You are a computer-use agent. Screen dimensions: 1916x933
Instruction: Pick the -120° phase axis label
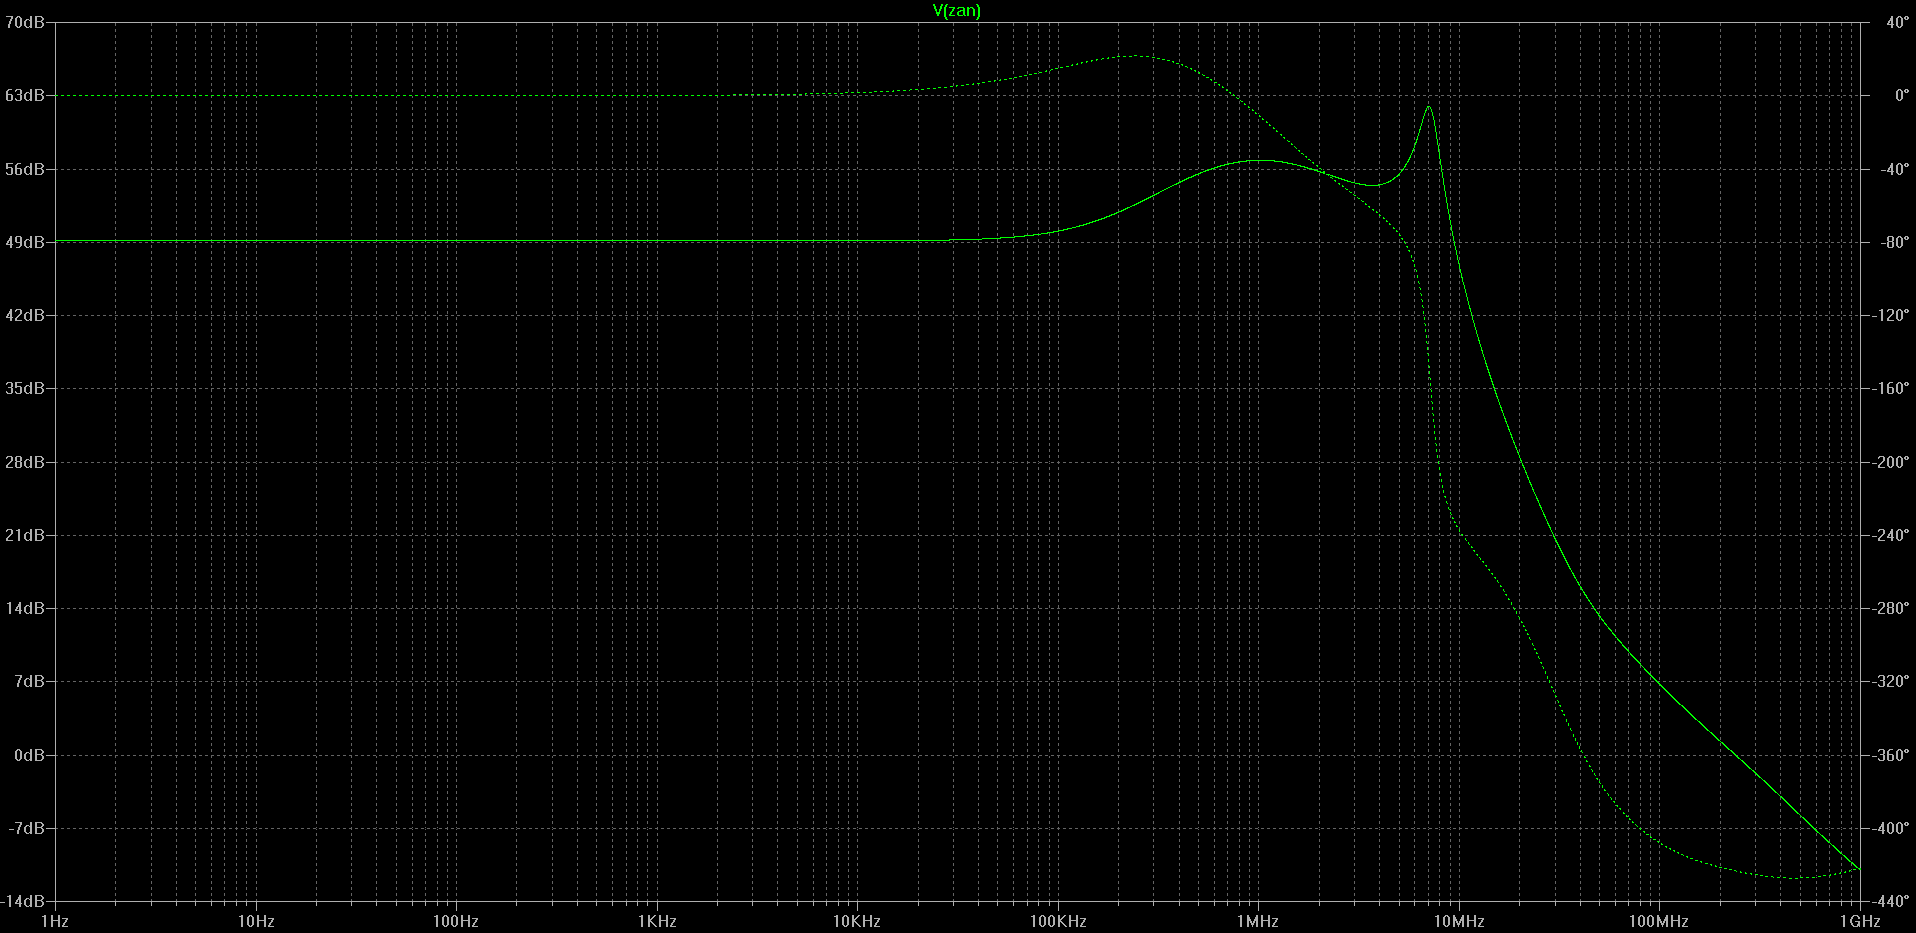tap(1891, 315)
